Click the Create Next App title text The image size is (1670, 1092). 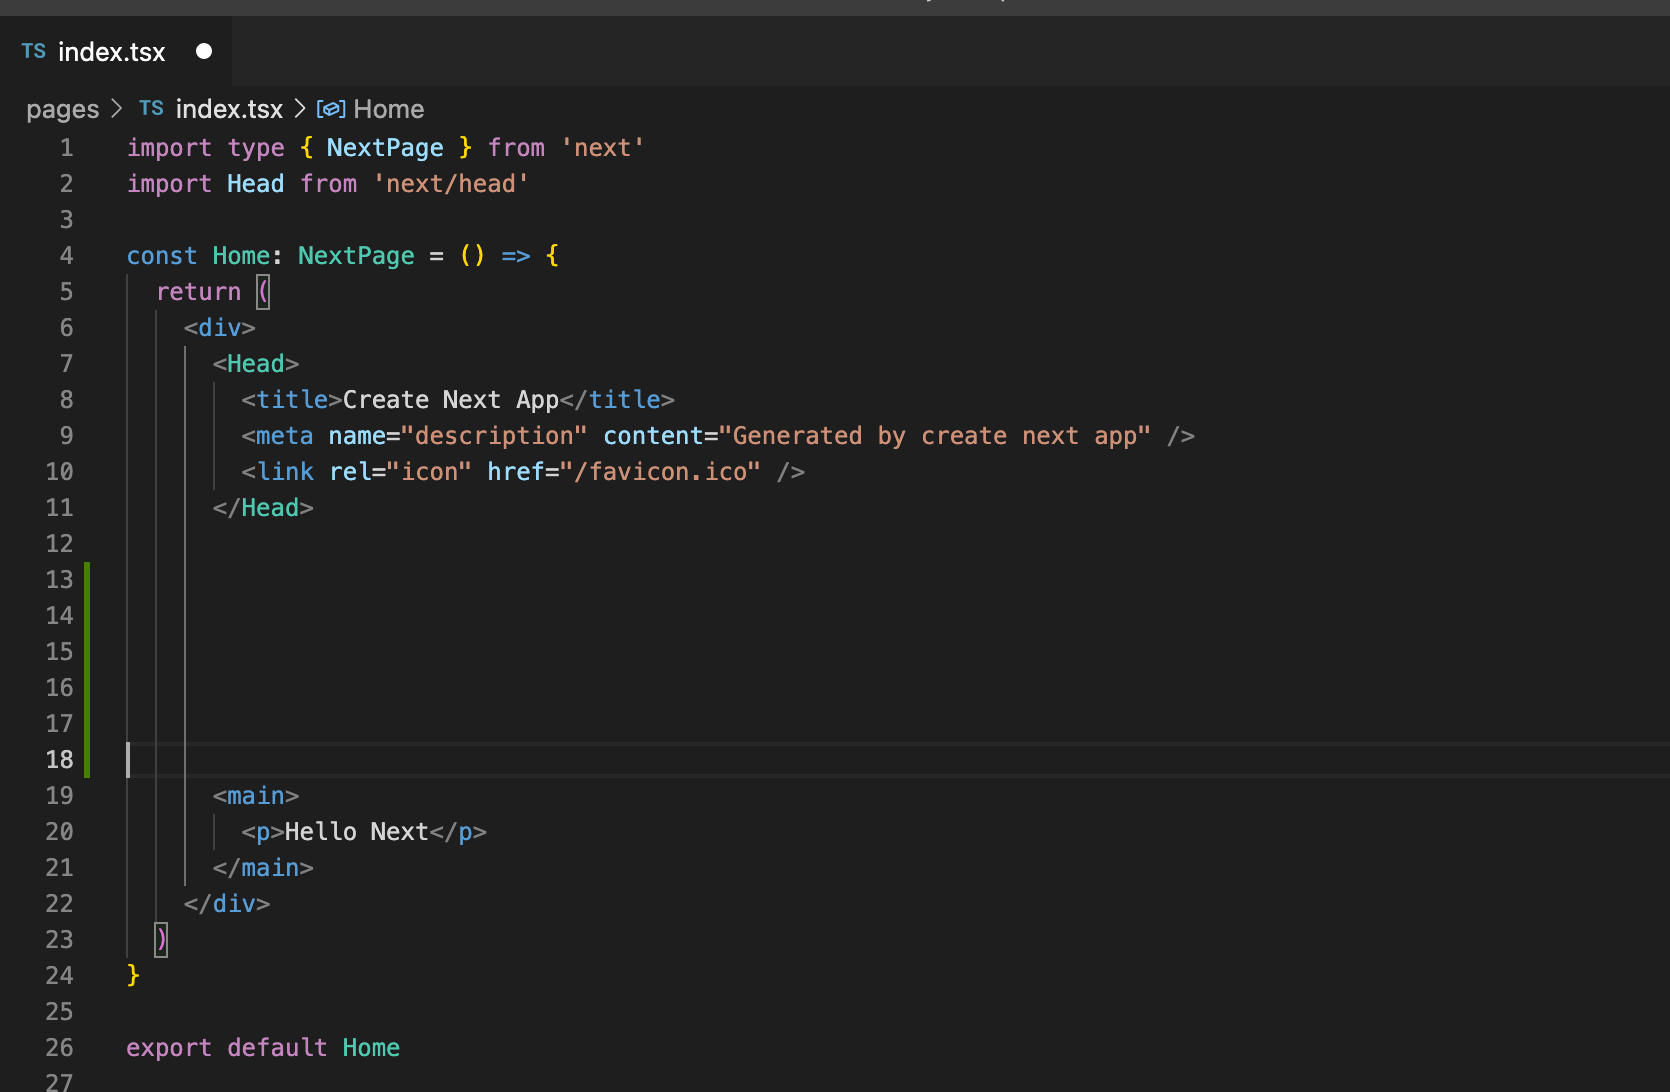[450, 400]
